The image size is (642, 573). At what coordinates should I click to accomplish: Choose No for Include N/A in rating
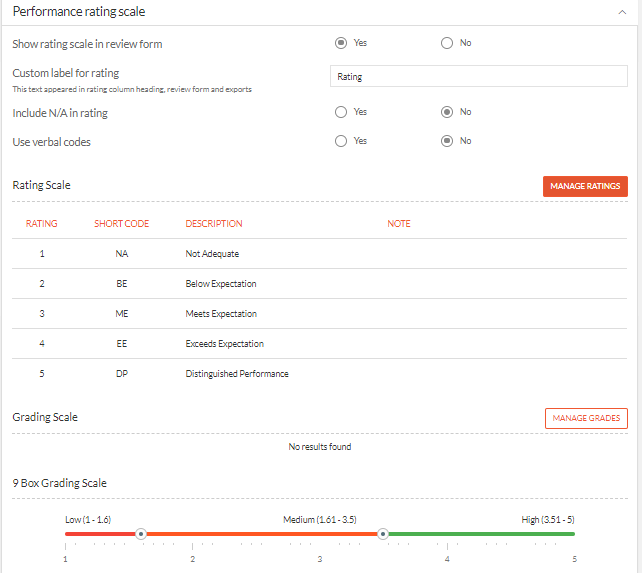click(447, 112)
